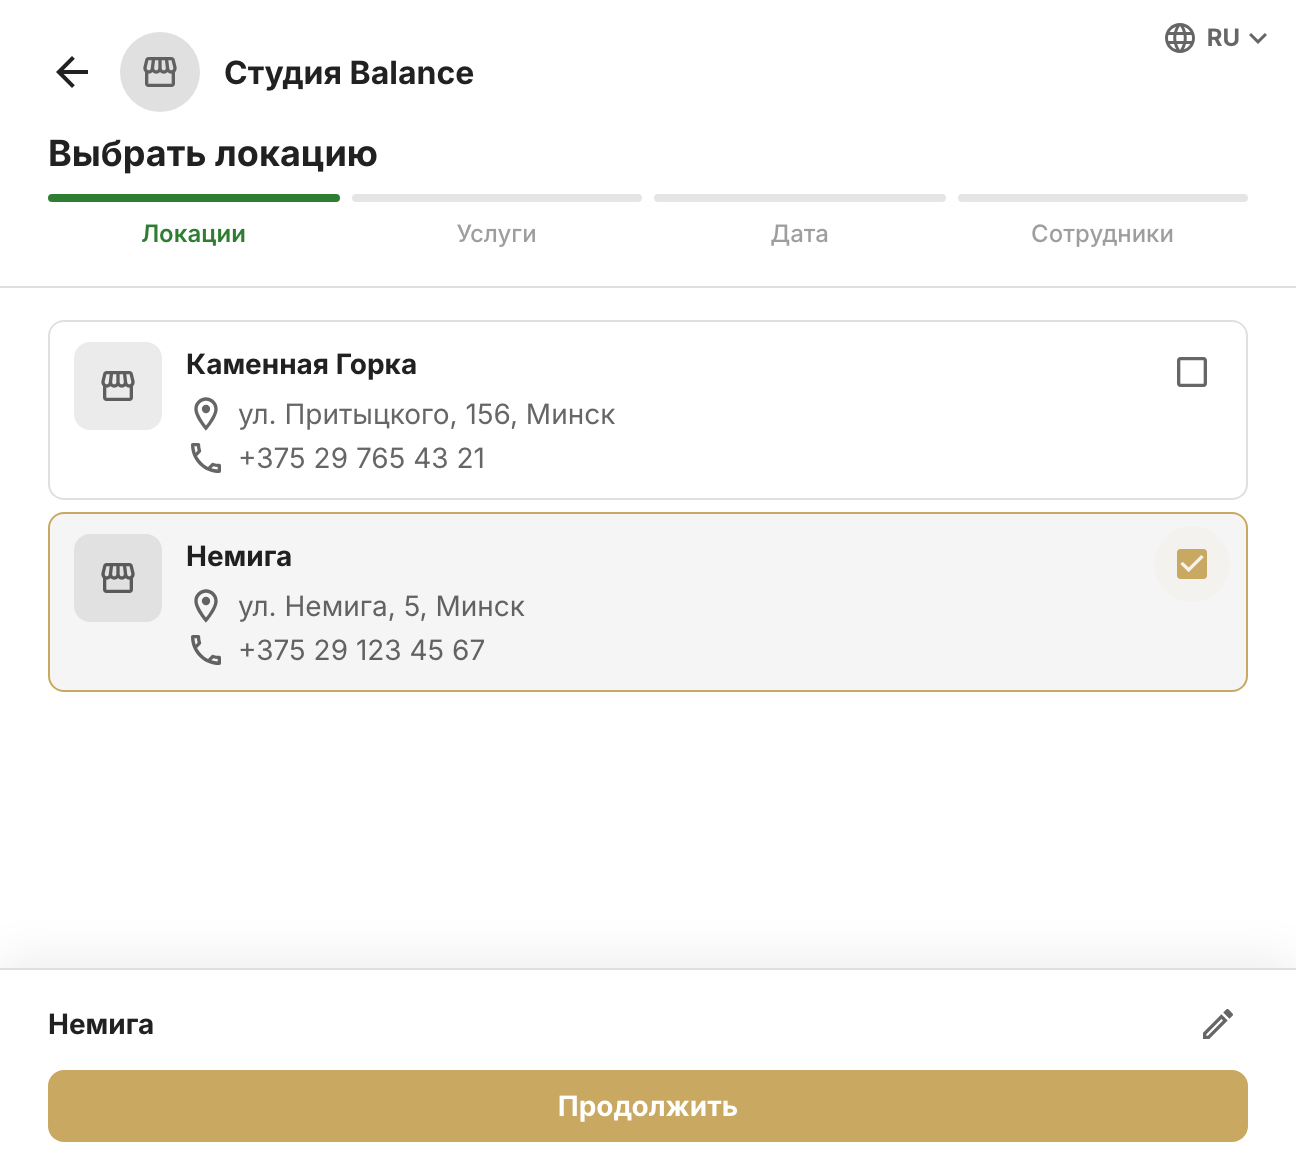Viewport: 1296px width, 1166px height.
Task: Click the map pin beside ул. Притыцкого address
Action: [x=206, y=413]
